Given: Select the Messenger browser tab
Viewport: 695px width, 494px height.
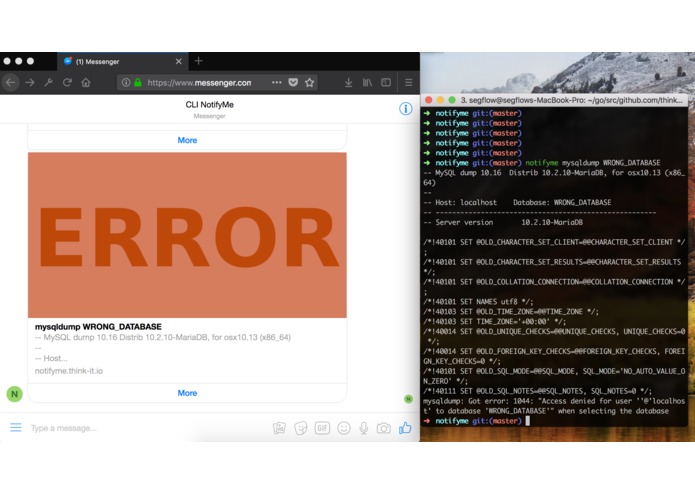Looking at the screenshot, I should [123, 62].
